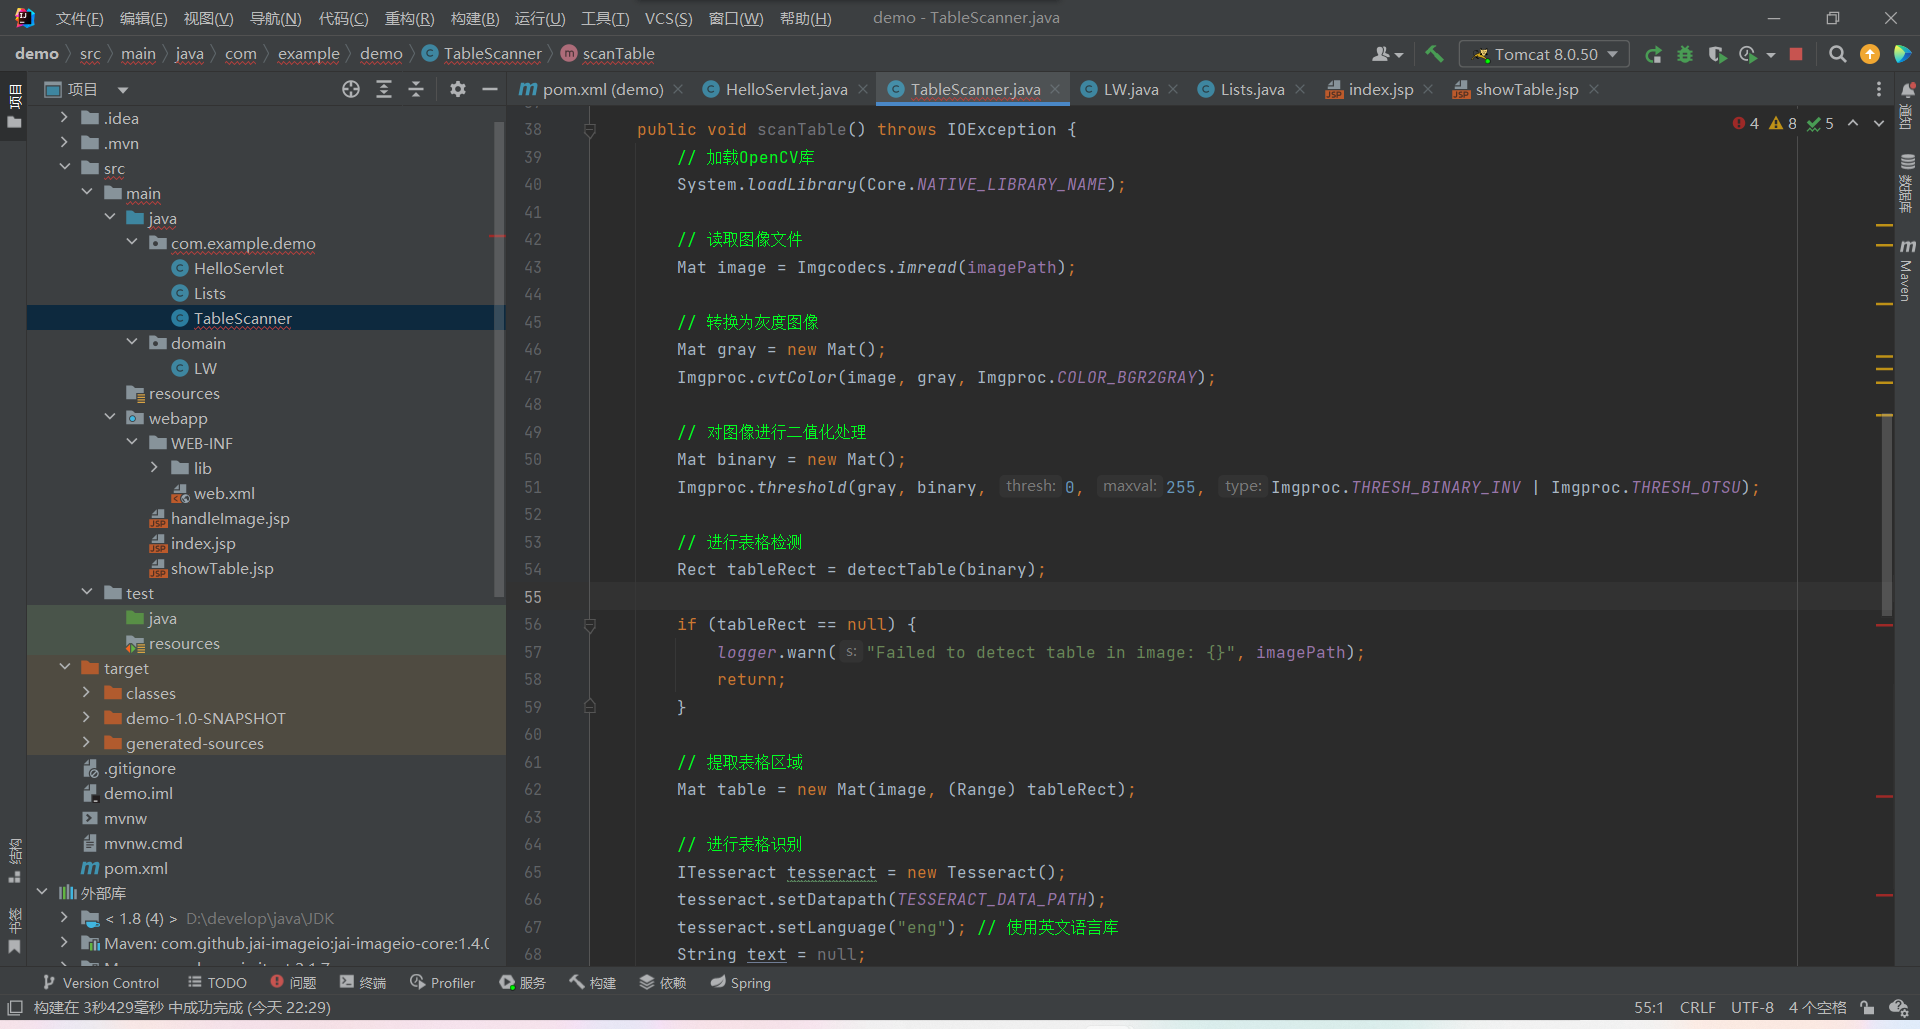This screenshot has width=1920, height=1029.
Task: Click the Build project hammer icon
Action: [1434, 54]
